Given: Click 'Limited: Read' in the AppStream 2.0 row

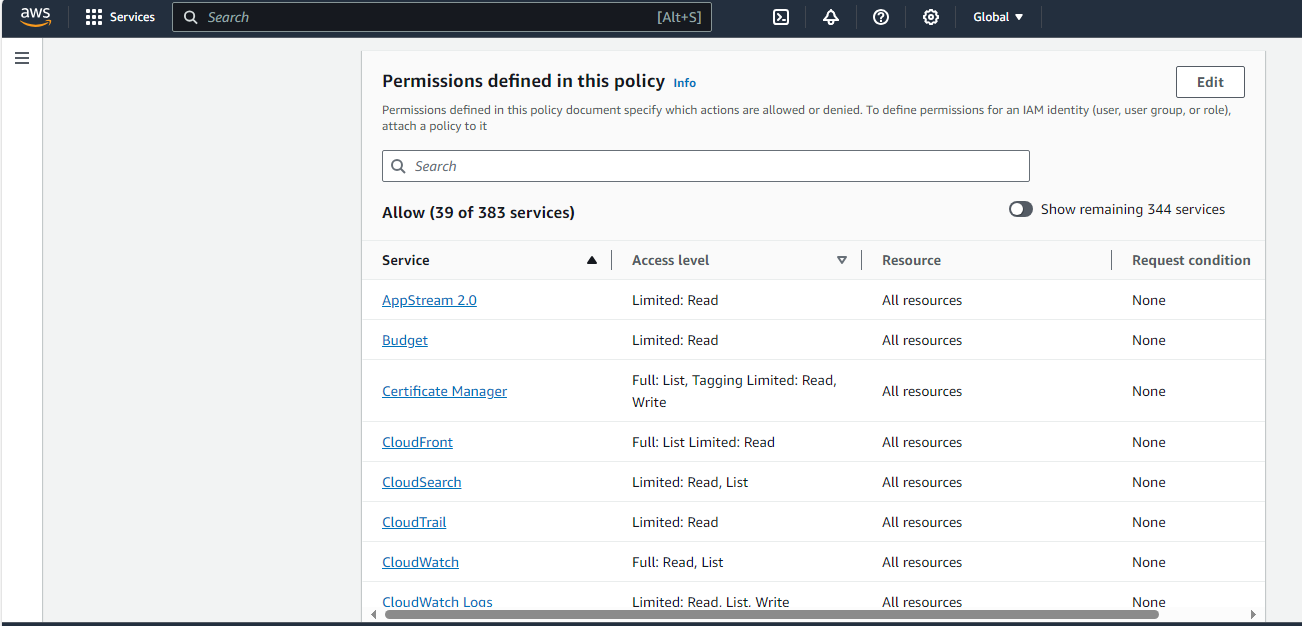Looking at the screenshot, I should tap(675, 300).
